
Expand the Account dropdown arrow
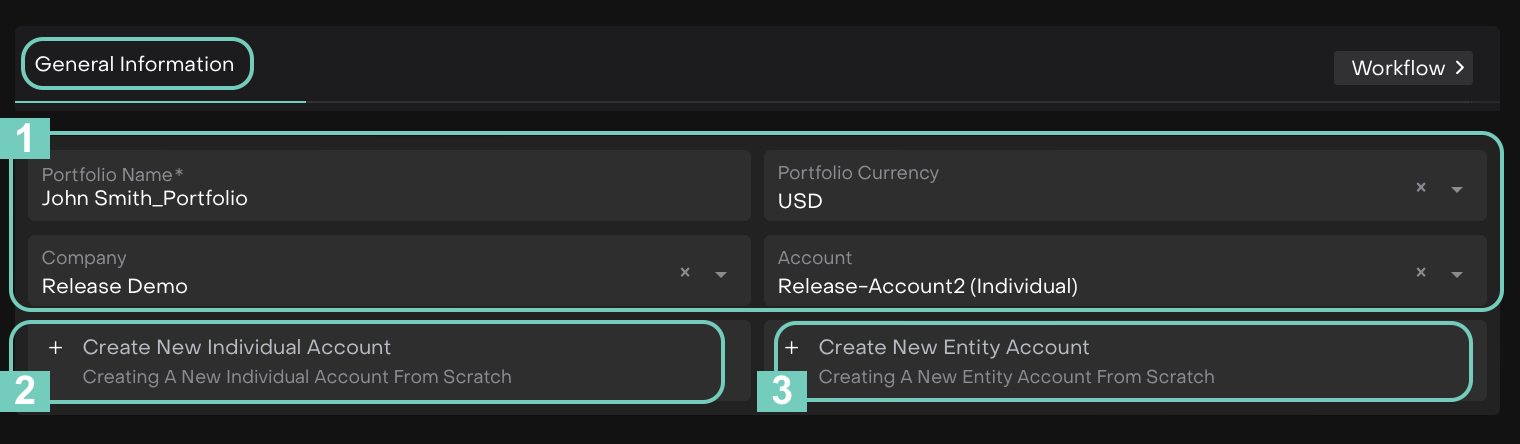(x=1457, y=274)
